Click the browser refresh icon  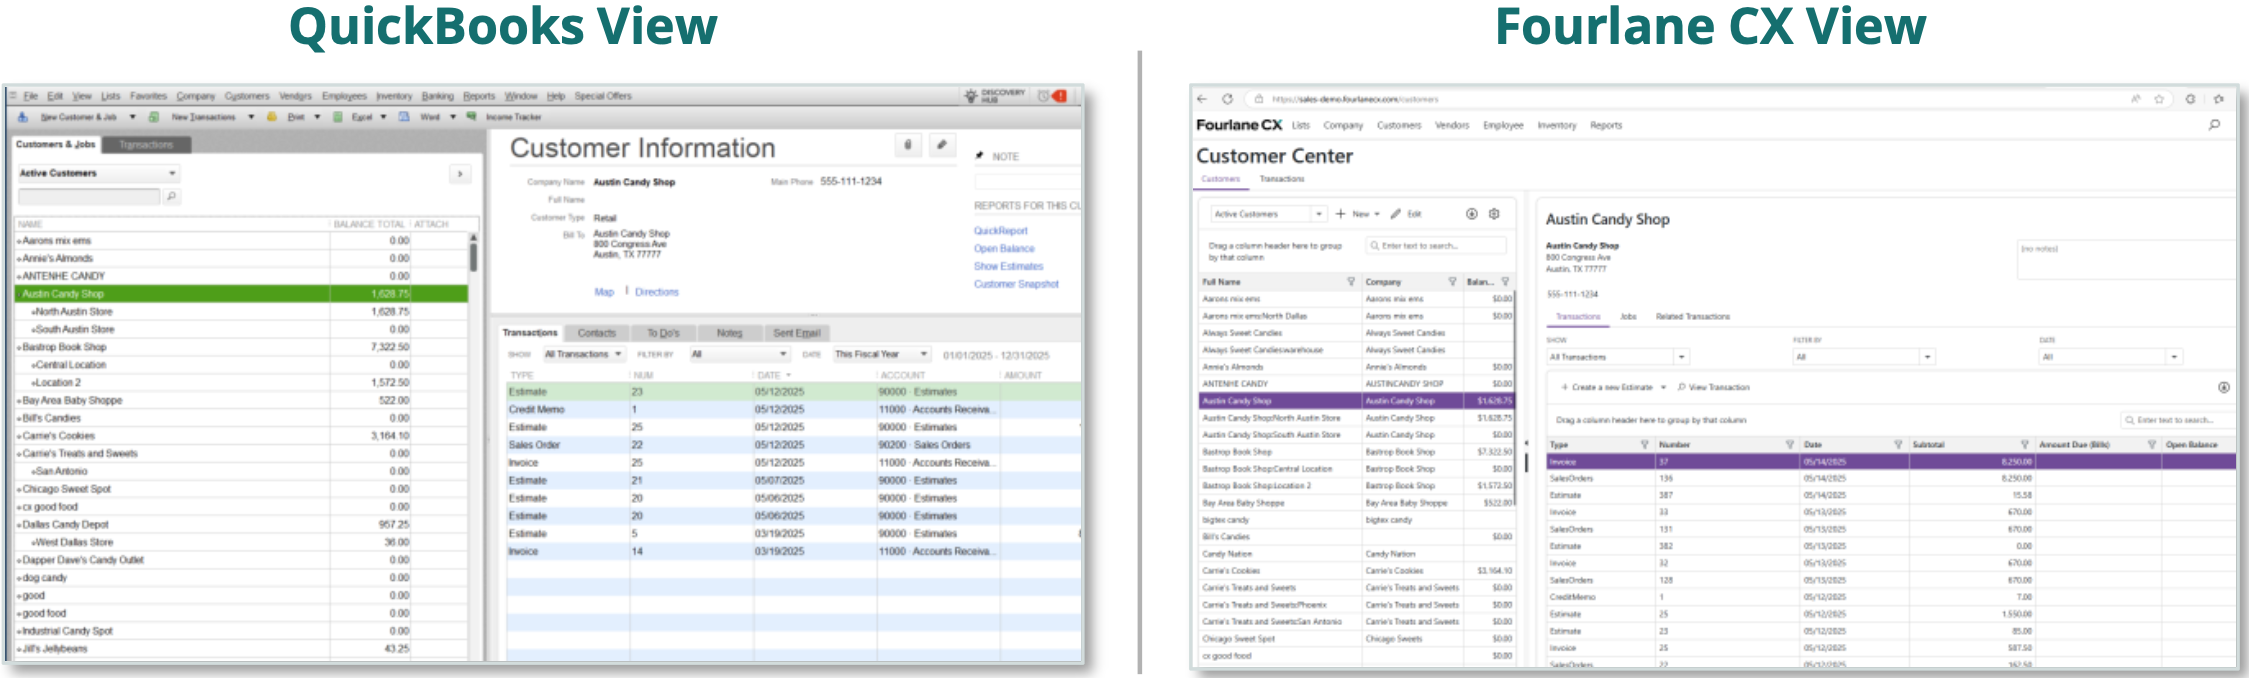(1228, 99)
